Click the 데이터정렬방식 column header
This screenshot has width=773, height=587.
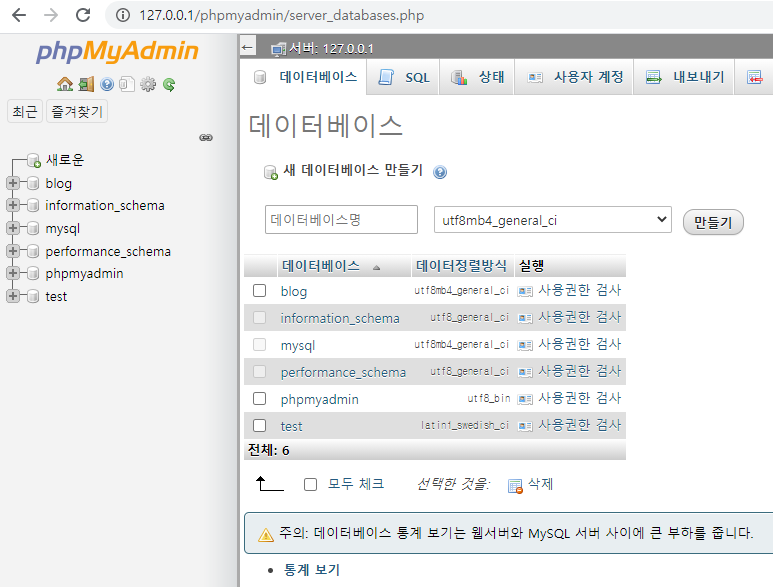pyautogui.click(x=461, y=266)
